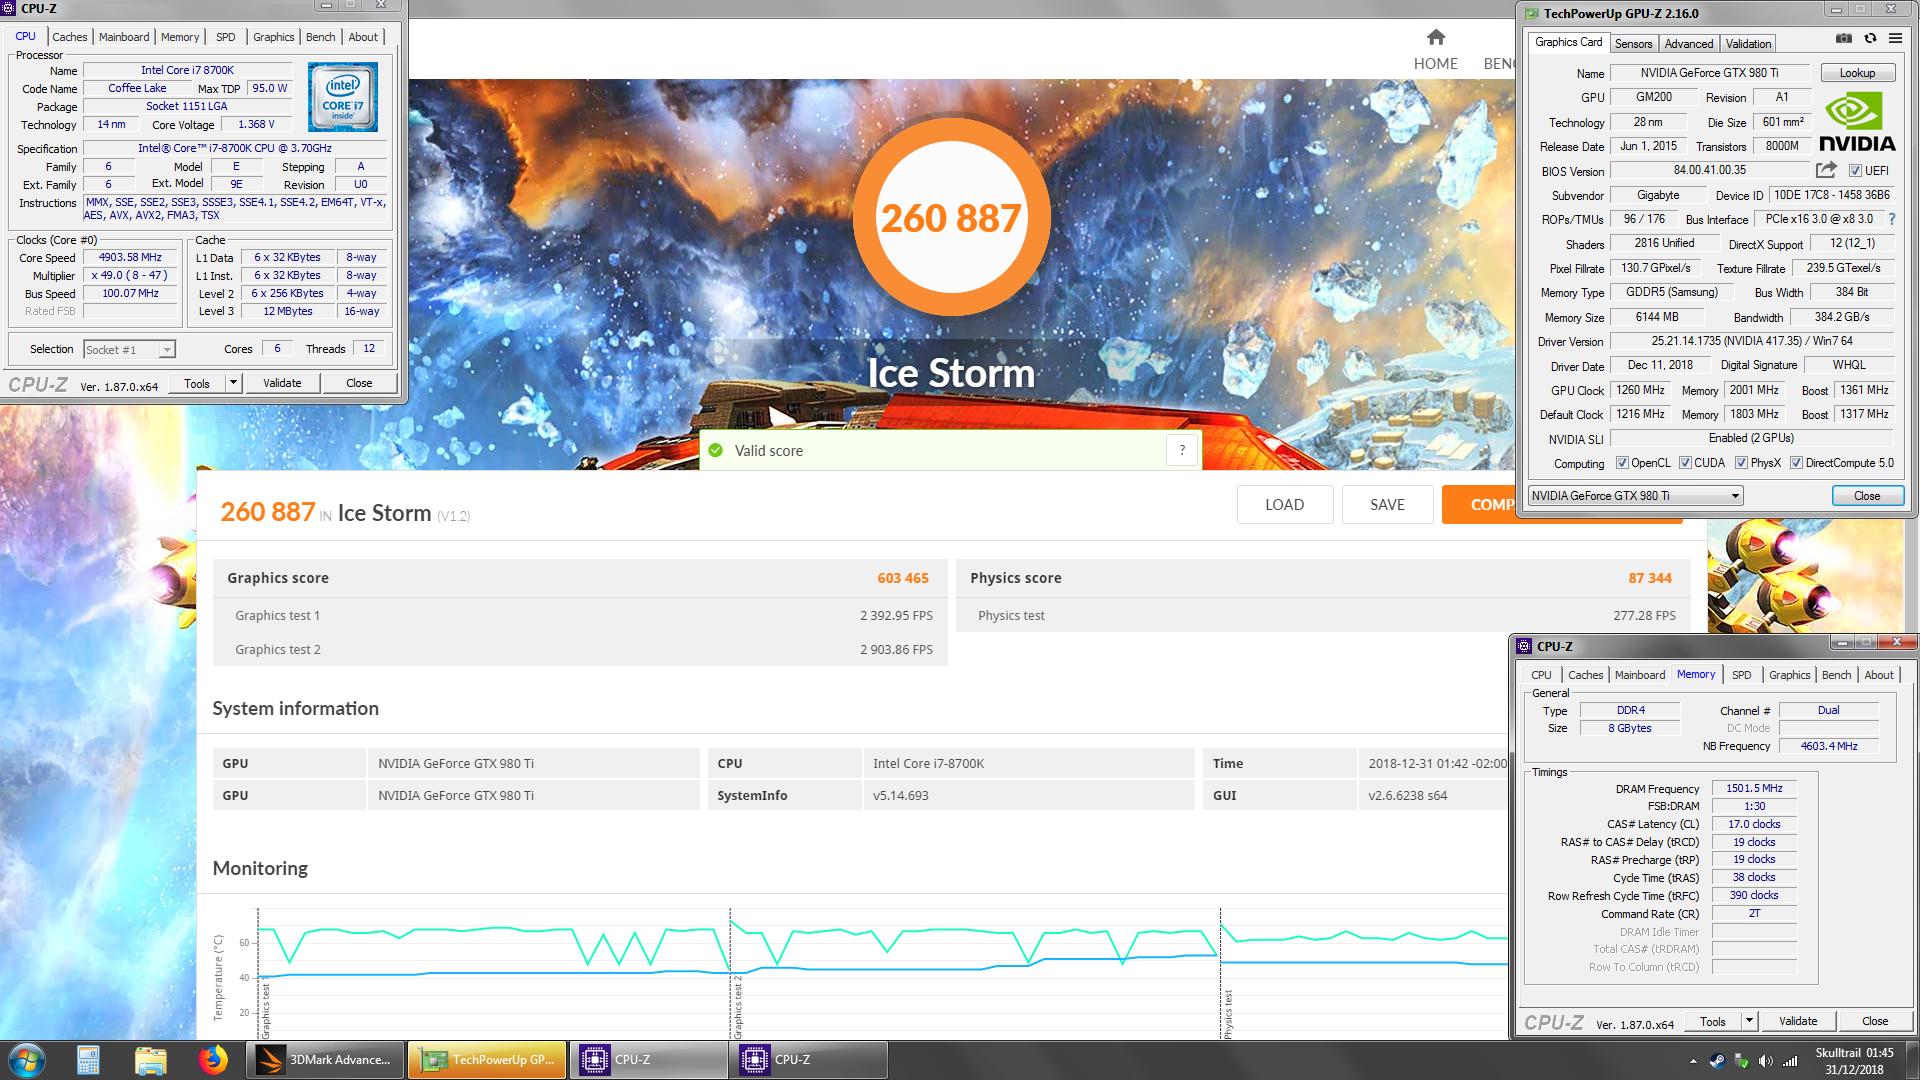Click the Tools button in top CPU-Z
The height and width of the screenshot is (1080, 1920).
coord(197,383)
